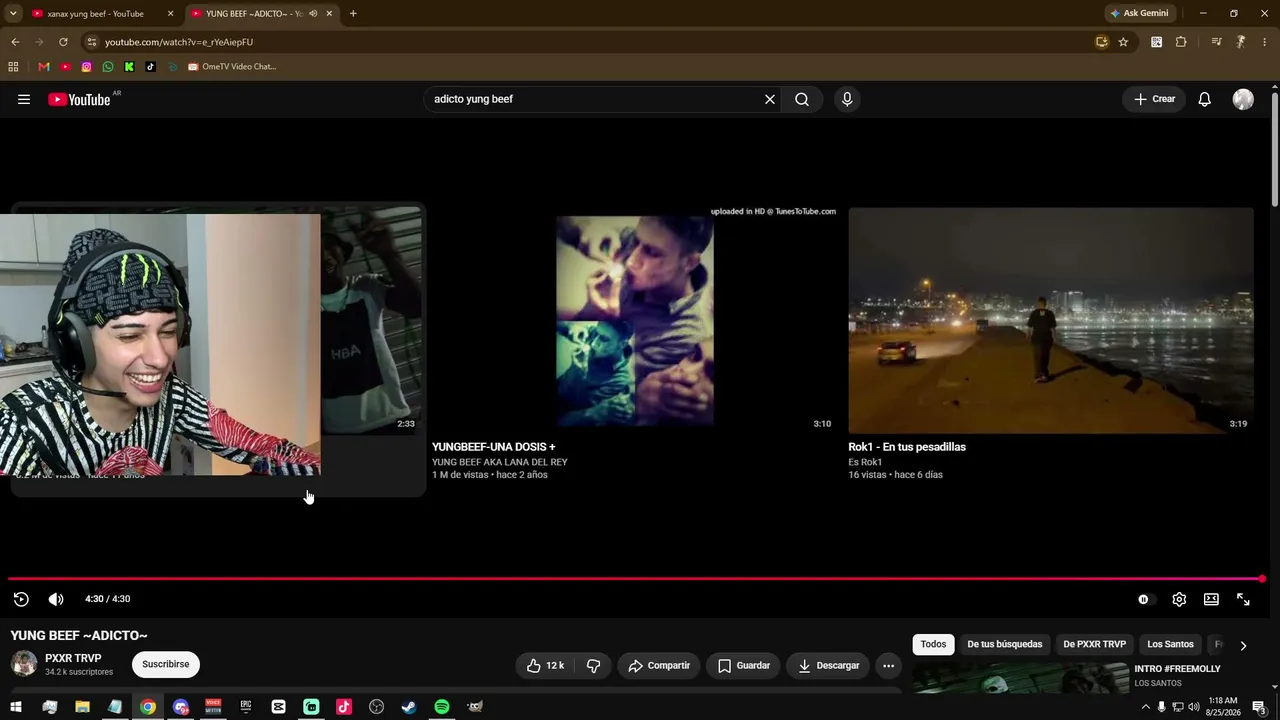Open the browser extensions puzzle menu
This screenshot has height=720, width=1280.
1181,42
